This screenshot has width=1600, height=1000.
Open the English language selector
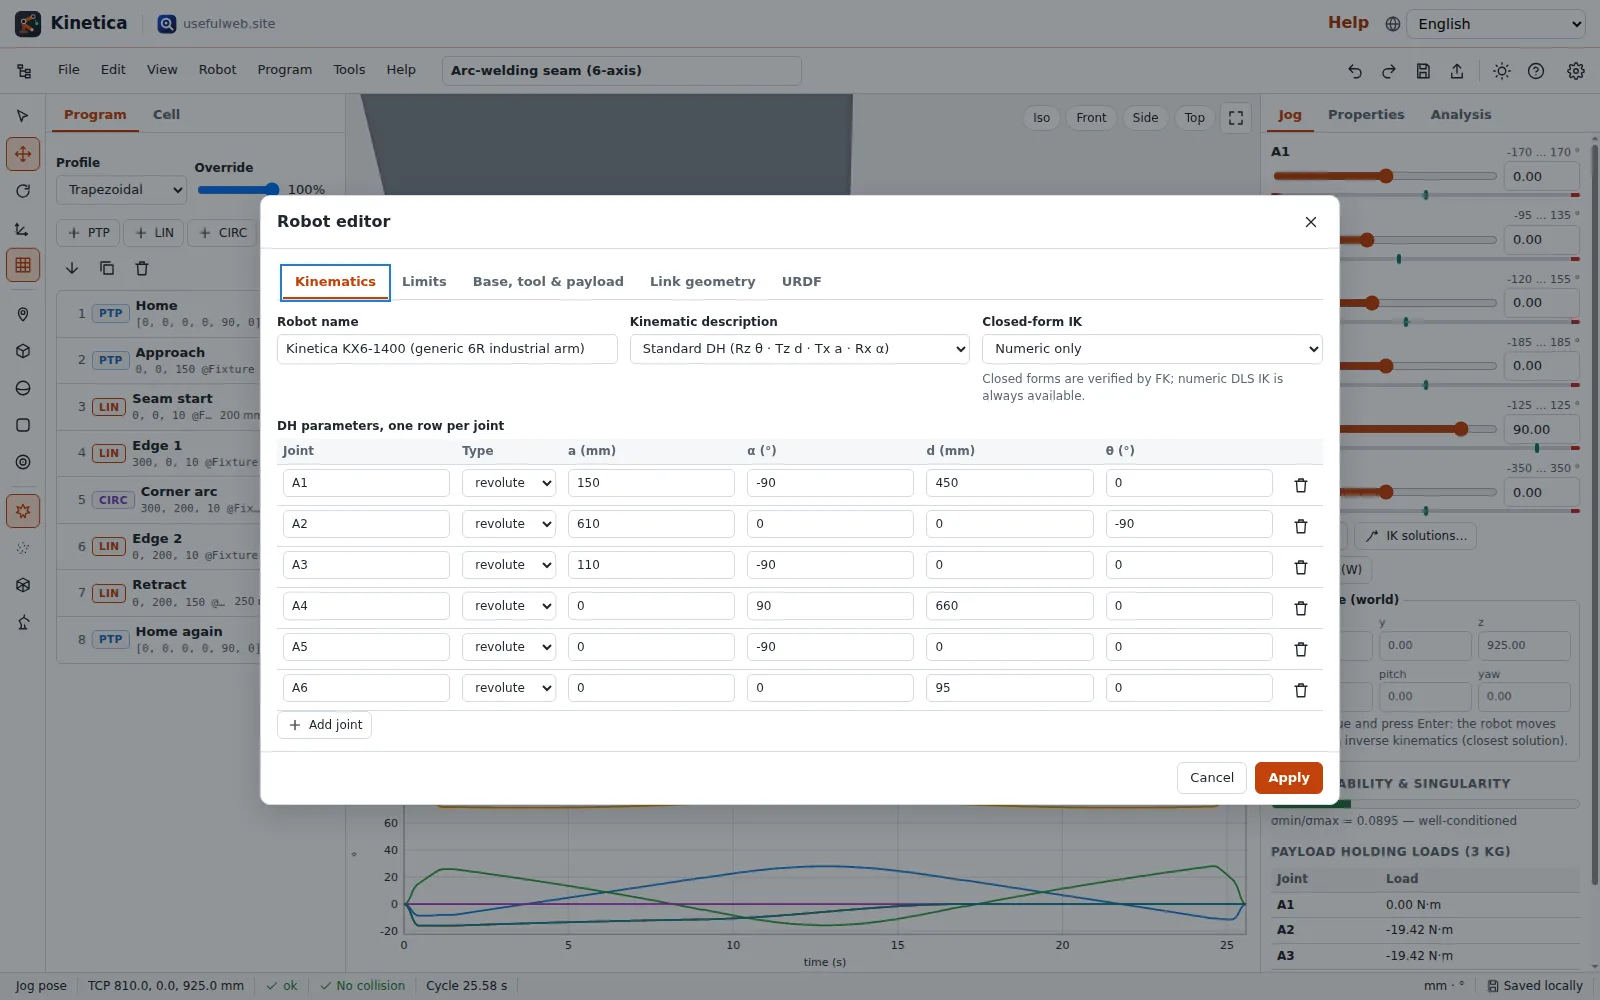(x=1495, y=24)
